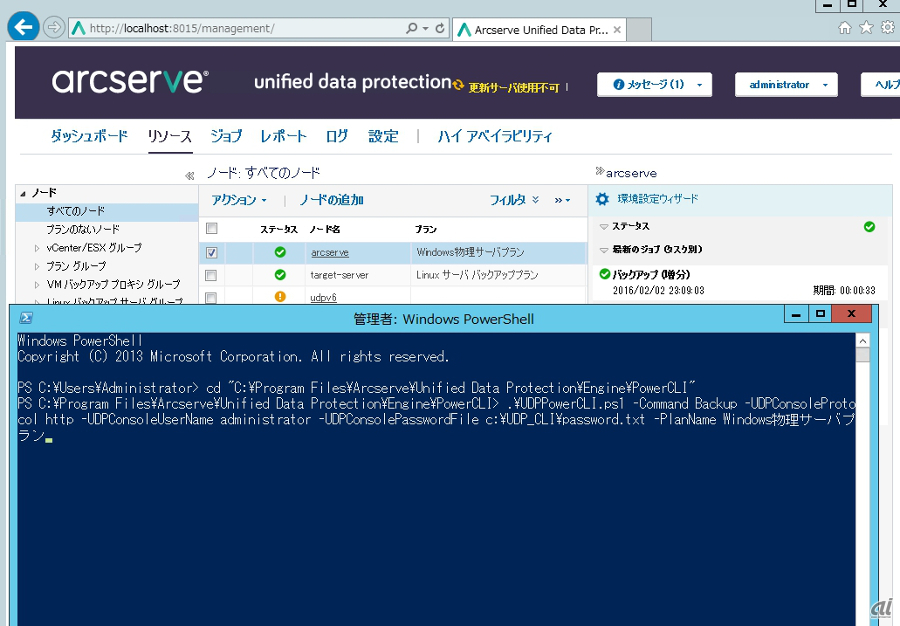Switch to the ログ tab

coord(337,136)
